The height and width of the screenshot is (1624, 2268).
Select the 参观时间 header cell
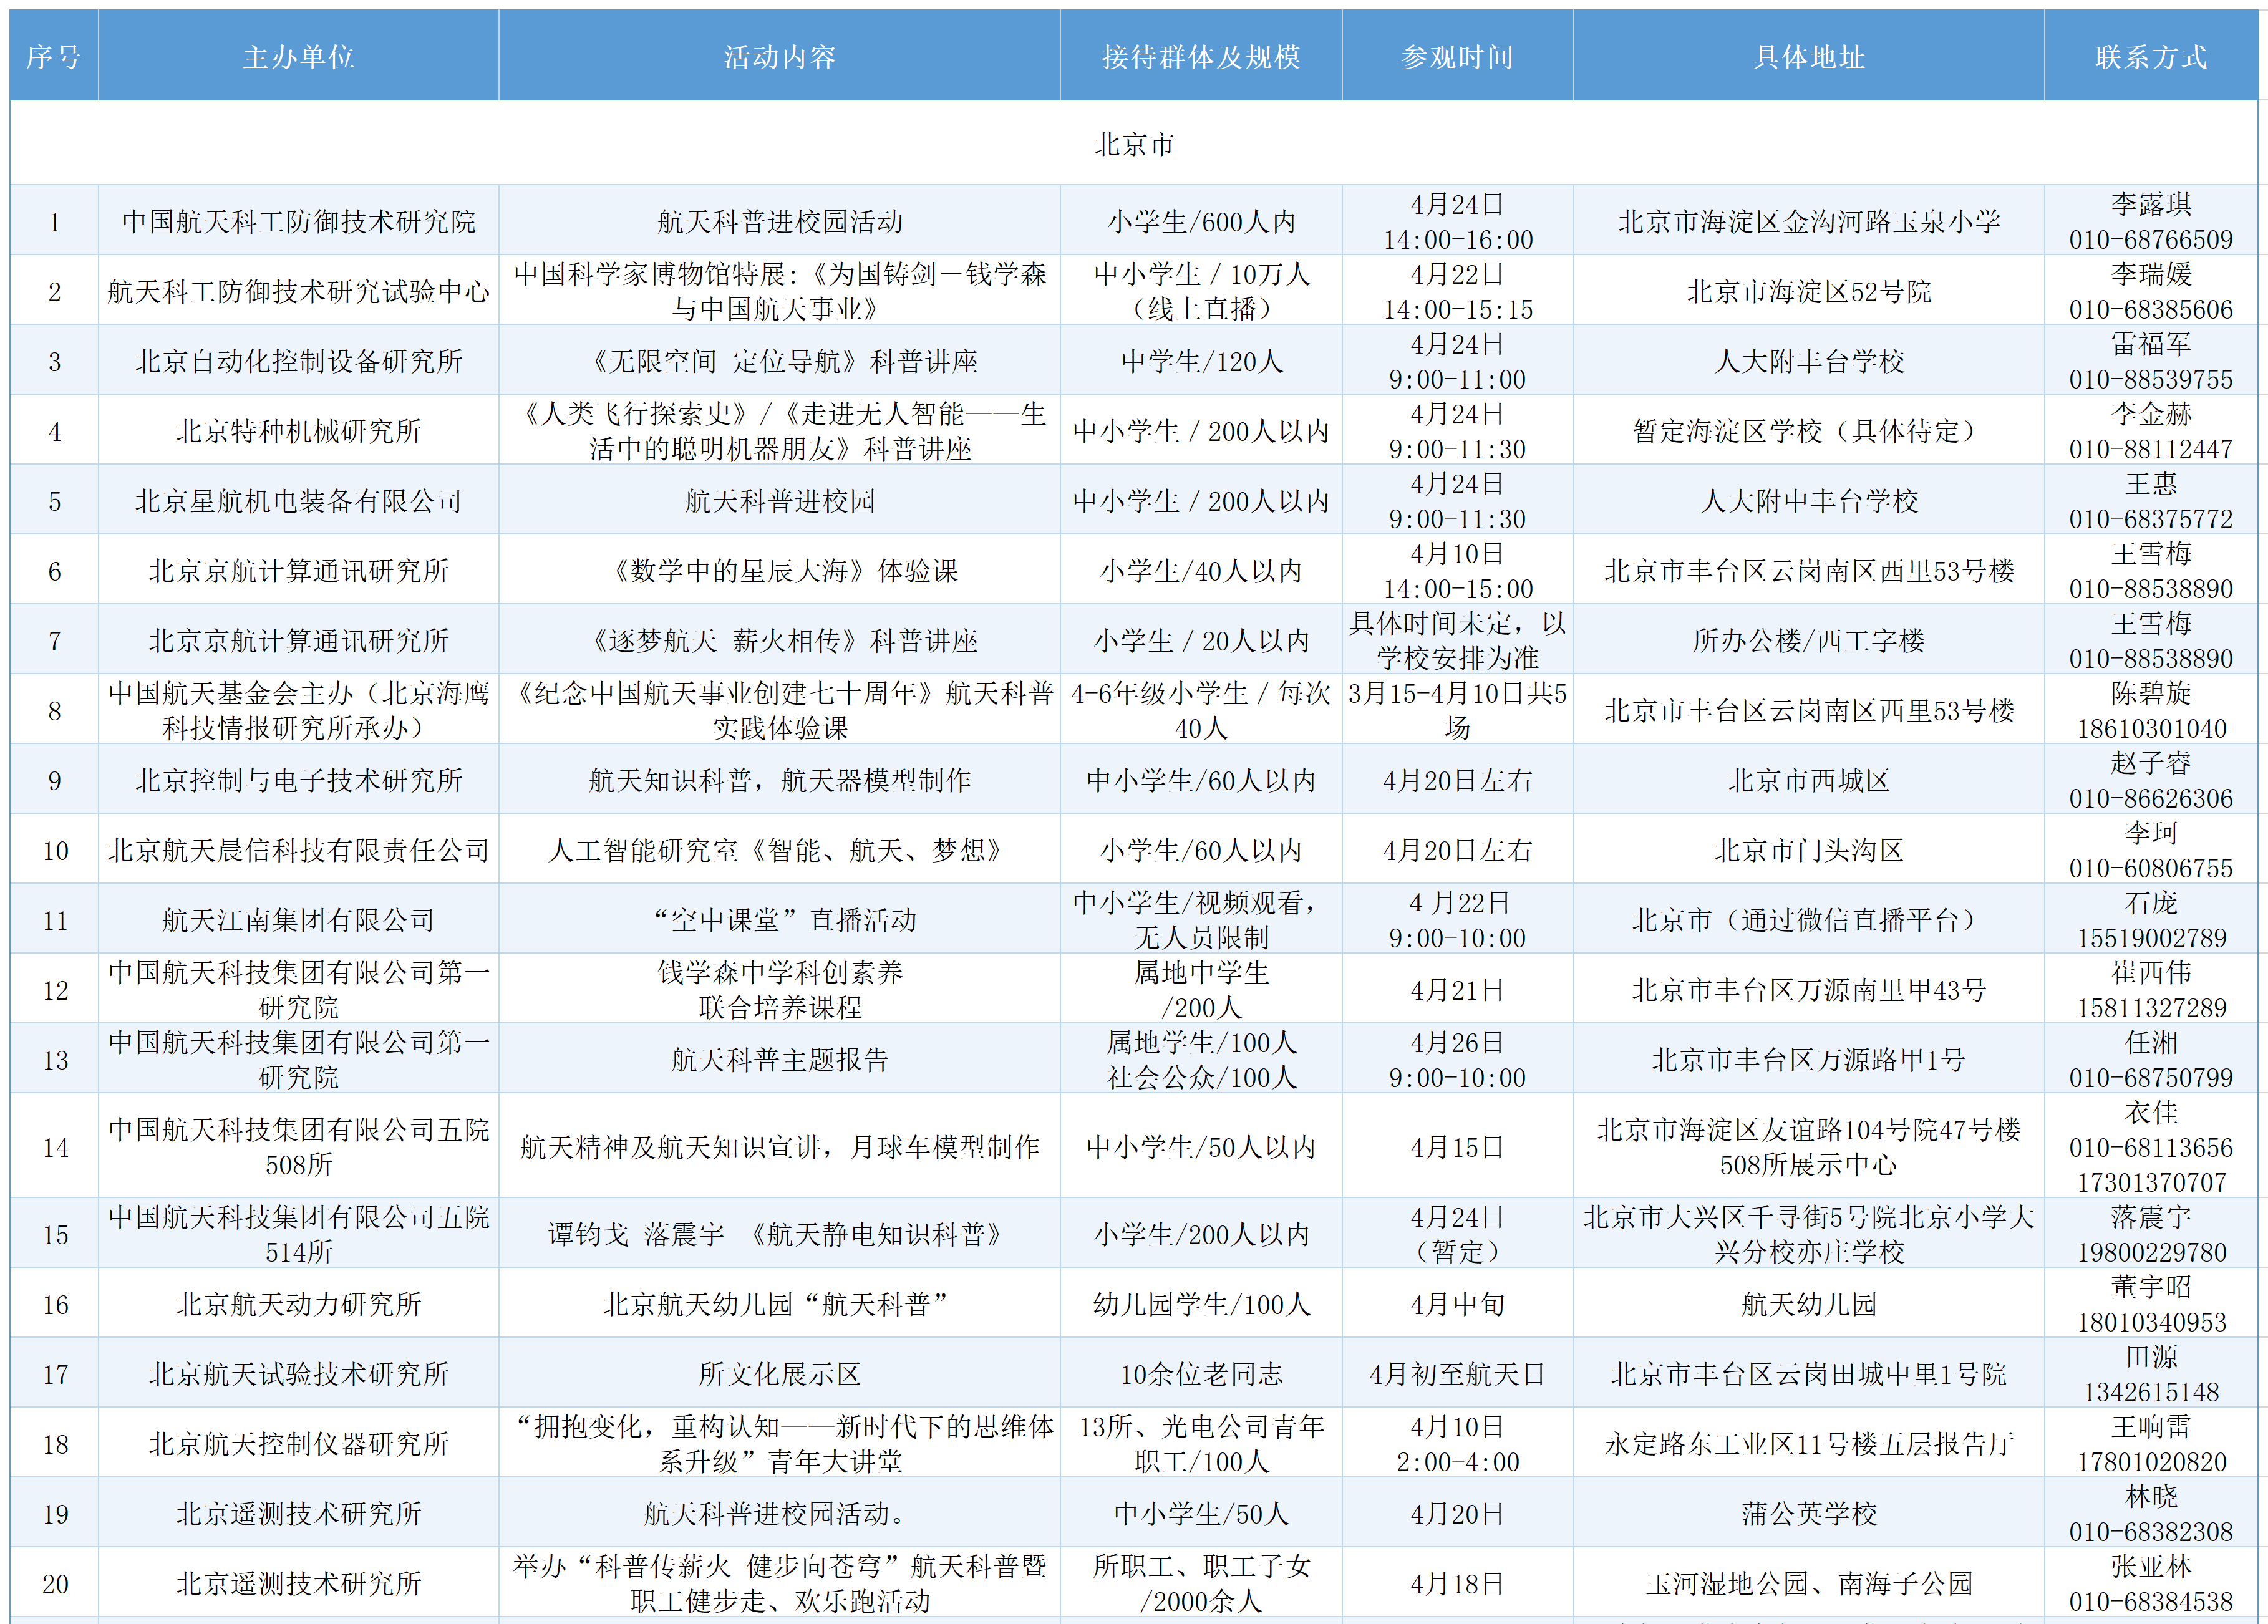[1457, 57]
